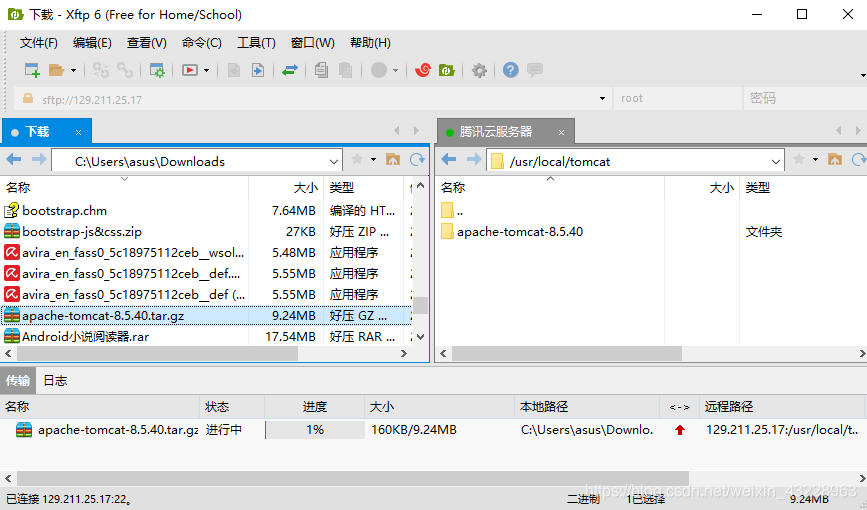Click the Open Session folder icon
The width and height of the screenshot is (867, 510).
(56, 70)
